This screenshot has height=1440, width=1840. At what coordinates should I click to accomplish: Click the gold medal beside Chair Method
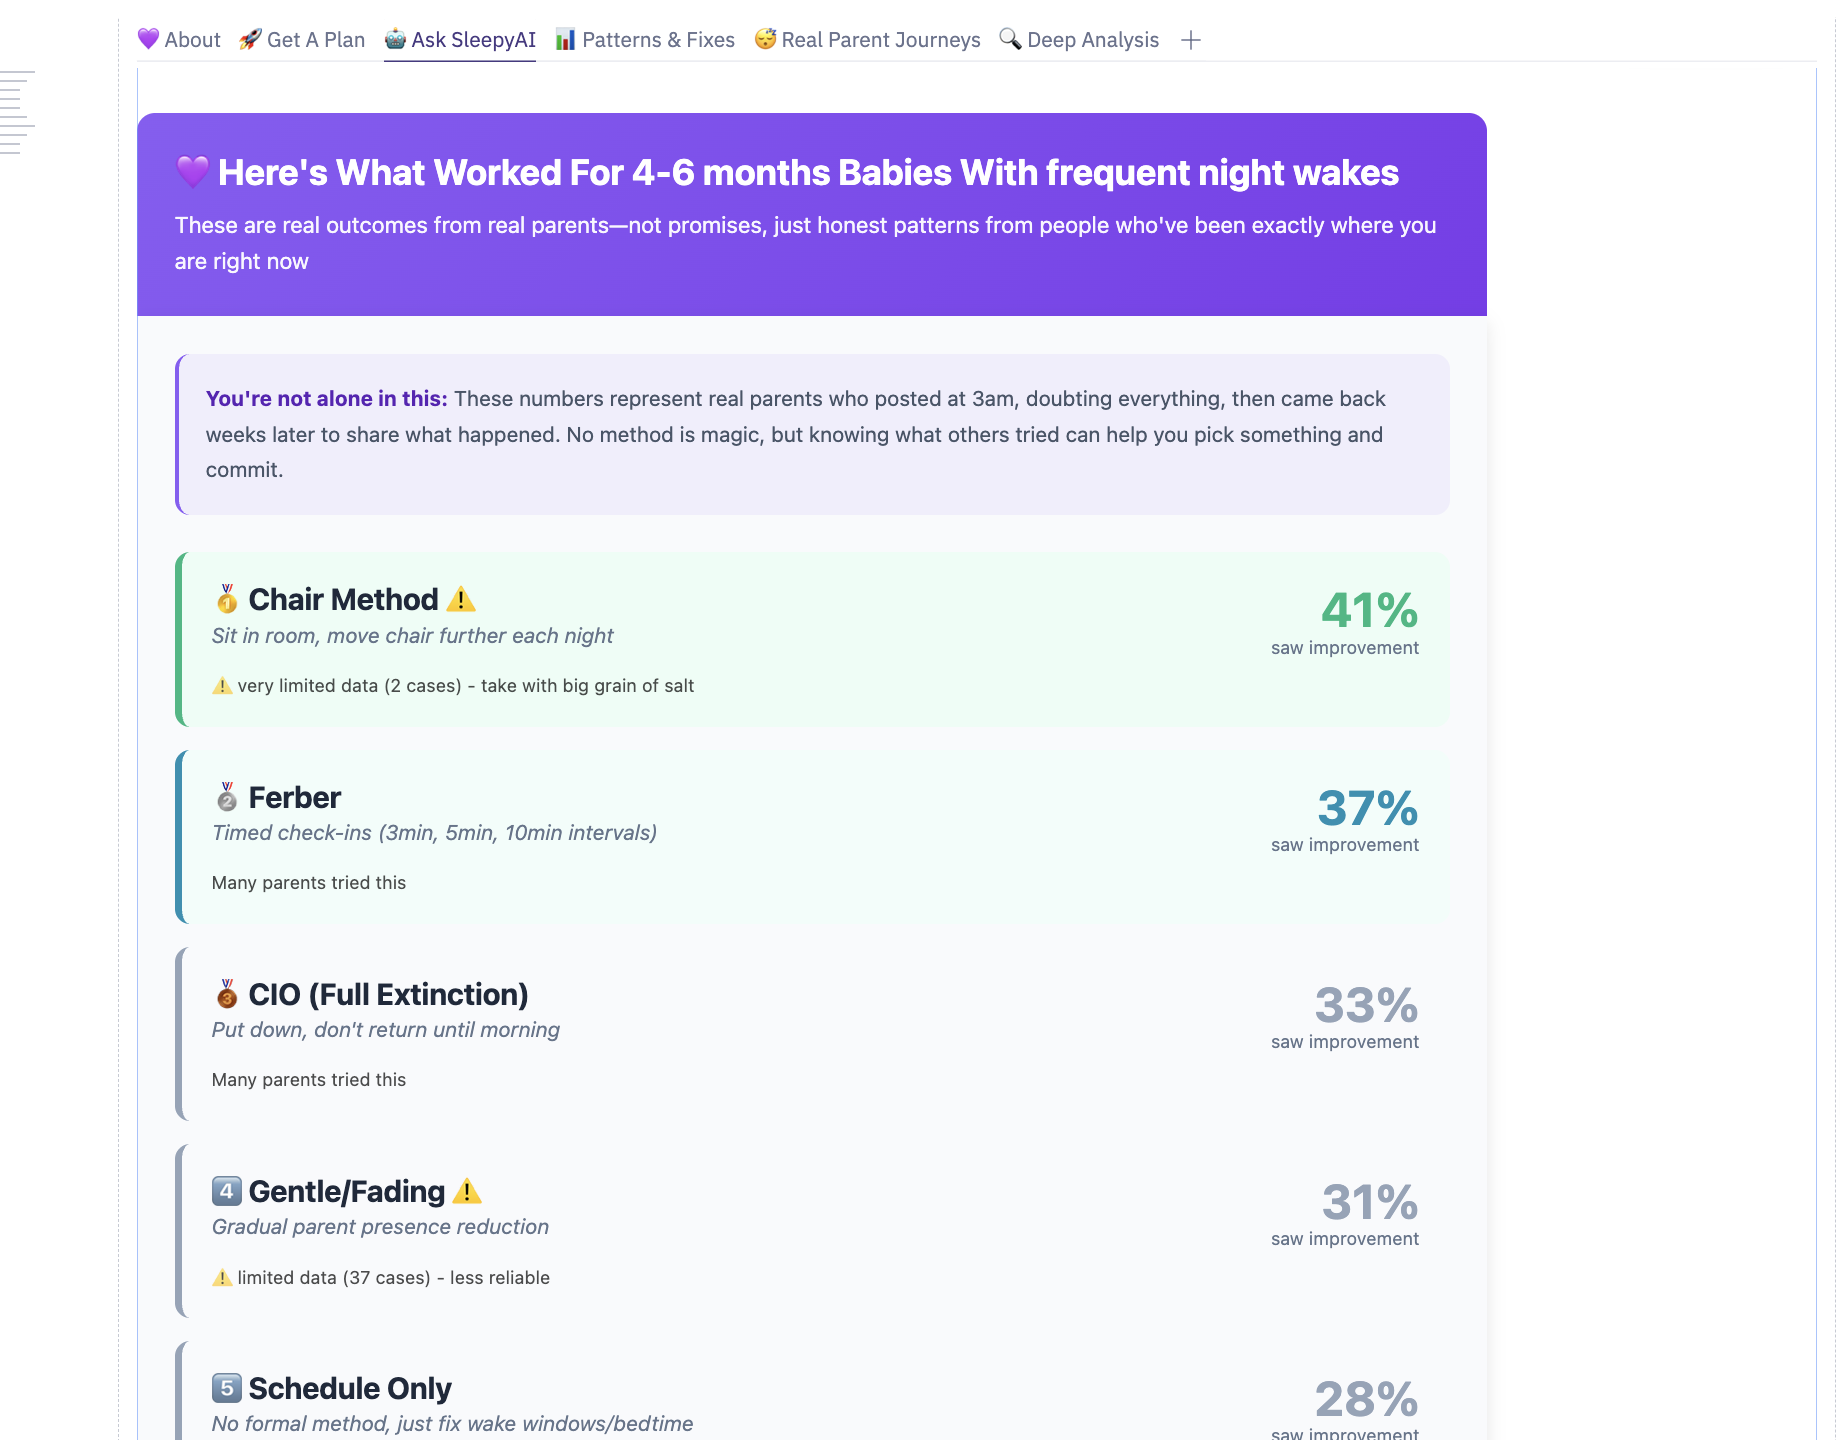point(227,599)
